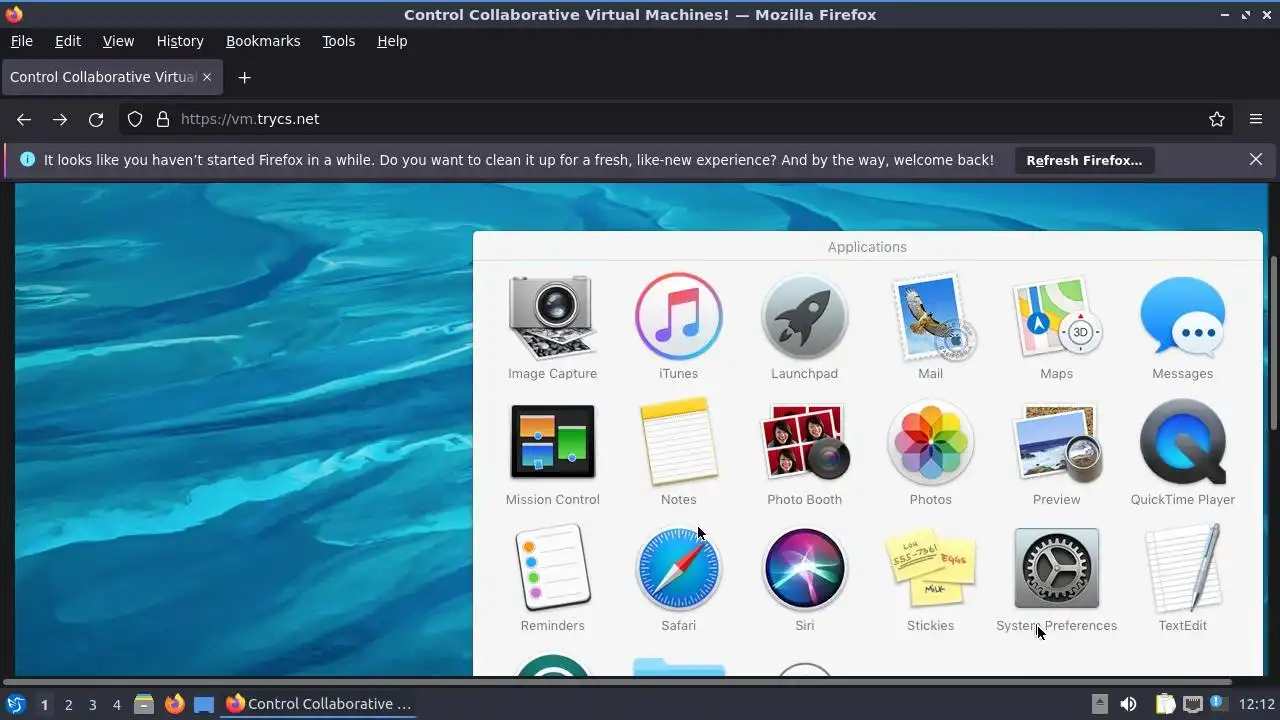Screen dimensions: 1280x720
Task: Click the Applications window title
Action: point(867,247)
